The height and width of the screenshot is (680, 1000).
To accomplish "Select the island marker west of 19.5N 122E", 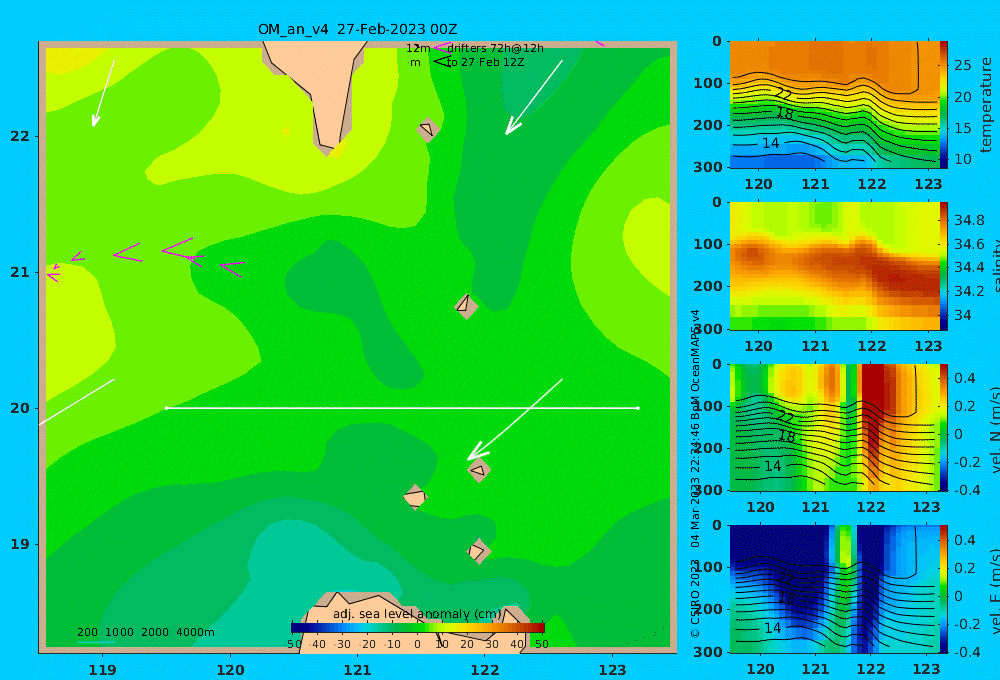I will (x=415, y=497).
